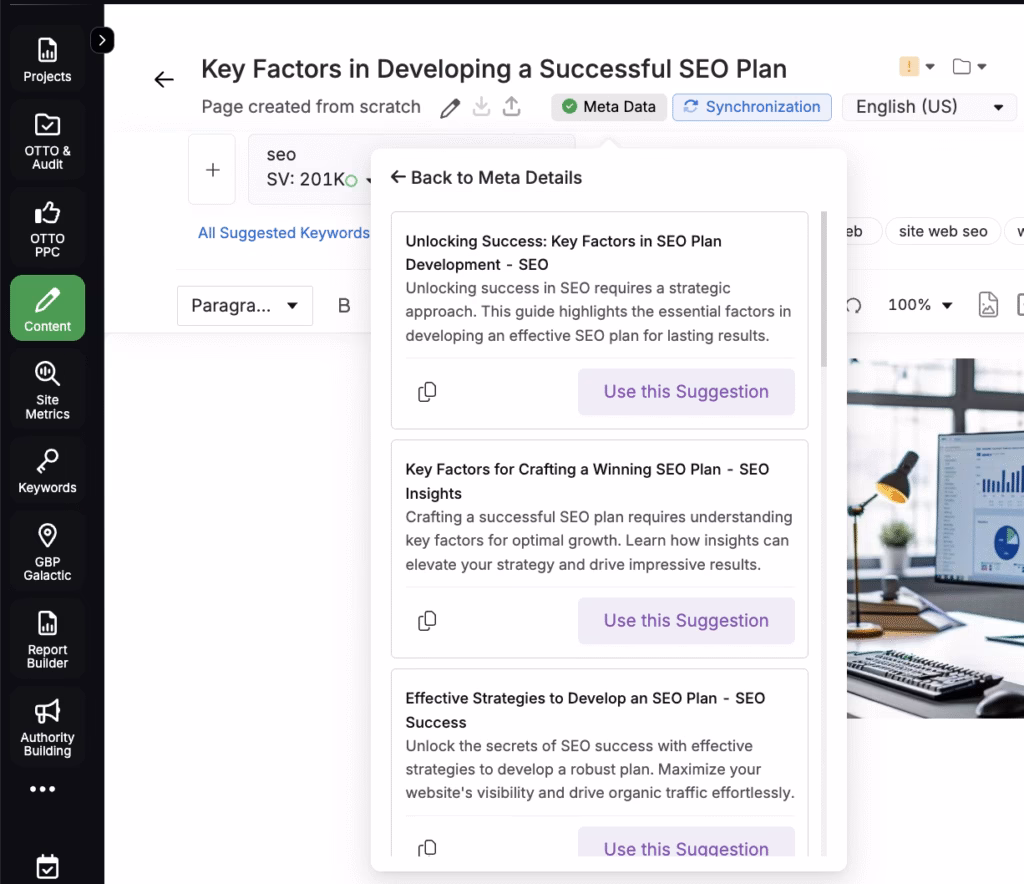The width and height of the screenshot is (1024, 884).
Task: Open Report Builder
Action: [x=47, y=639]
